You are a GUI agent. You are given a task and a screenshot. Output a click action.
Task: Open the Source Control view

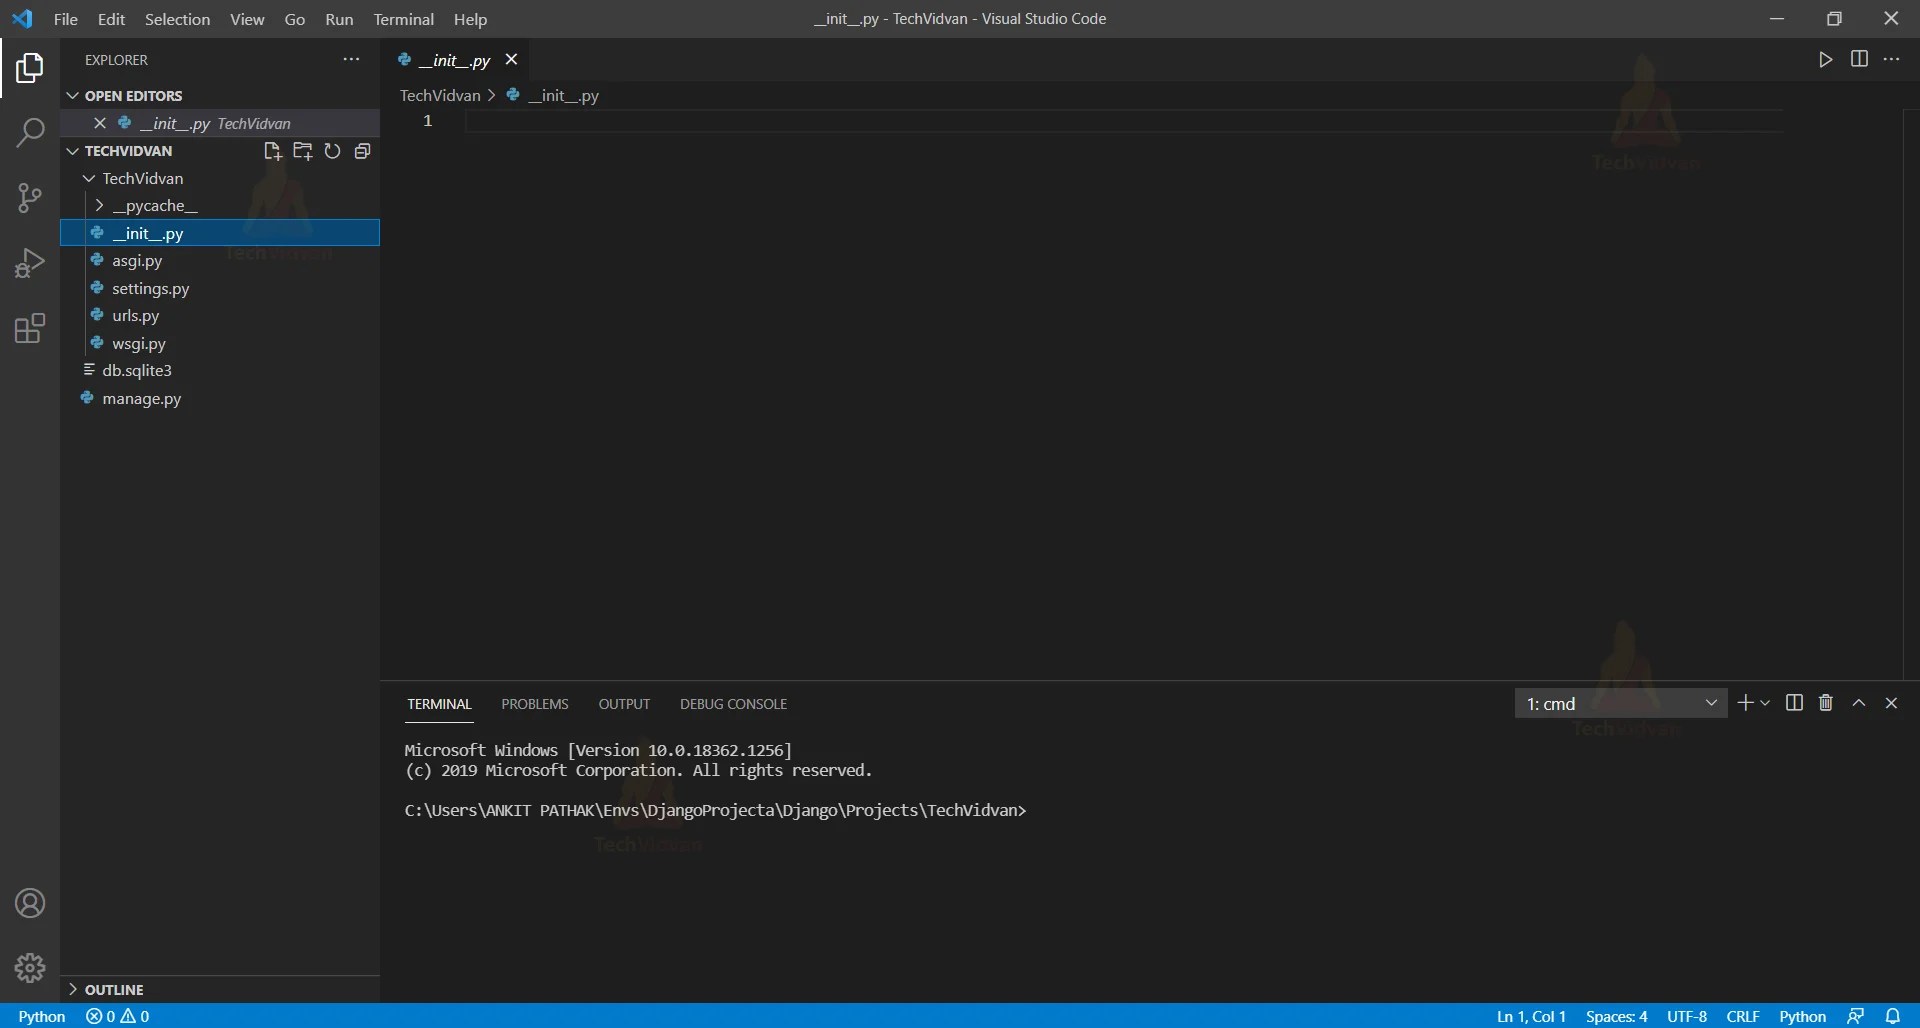(x=30, y=197)
